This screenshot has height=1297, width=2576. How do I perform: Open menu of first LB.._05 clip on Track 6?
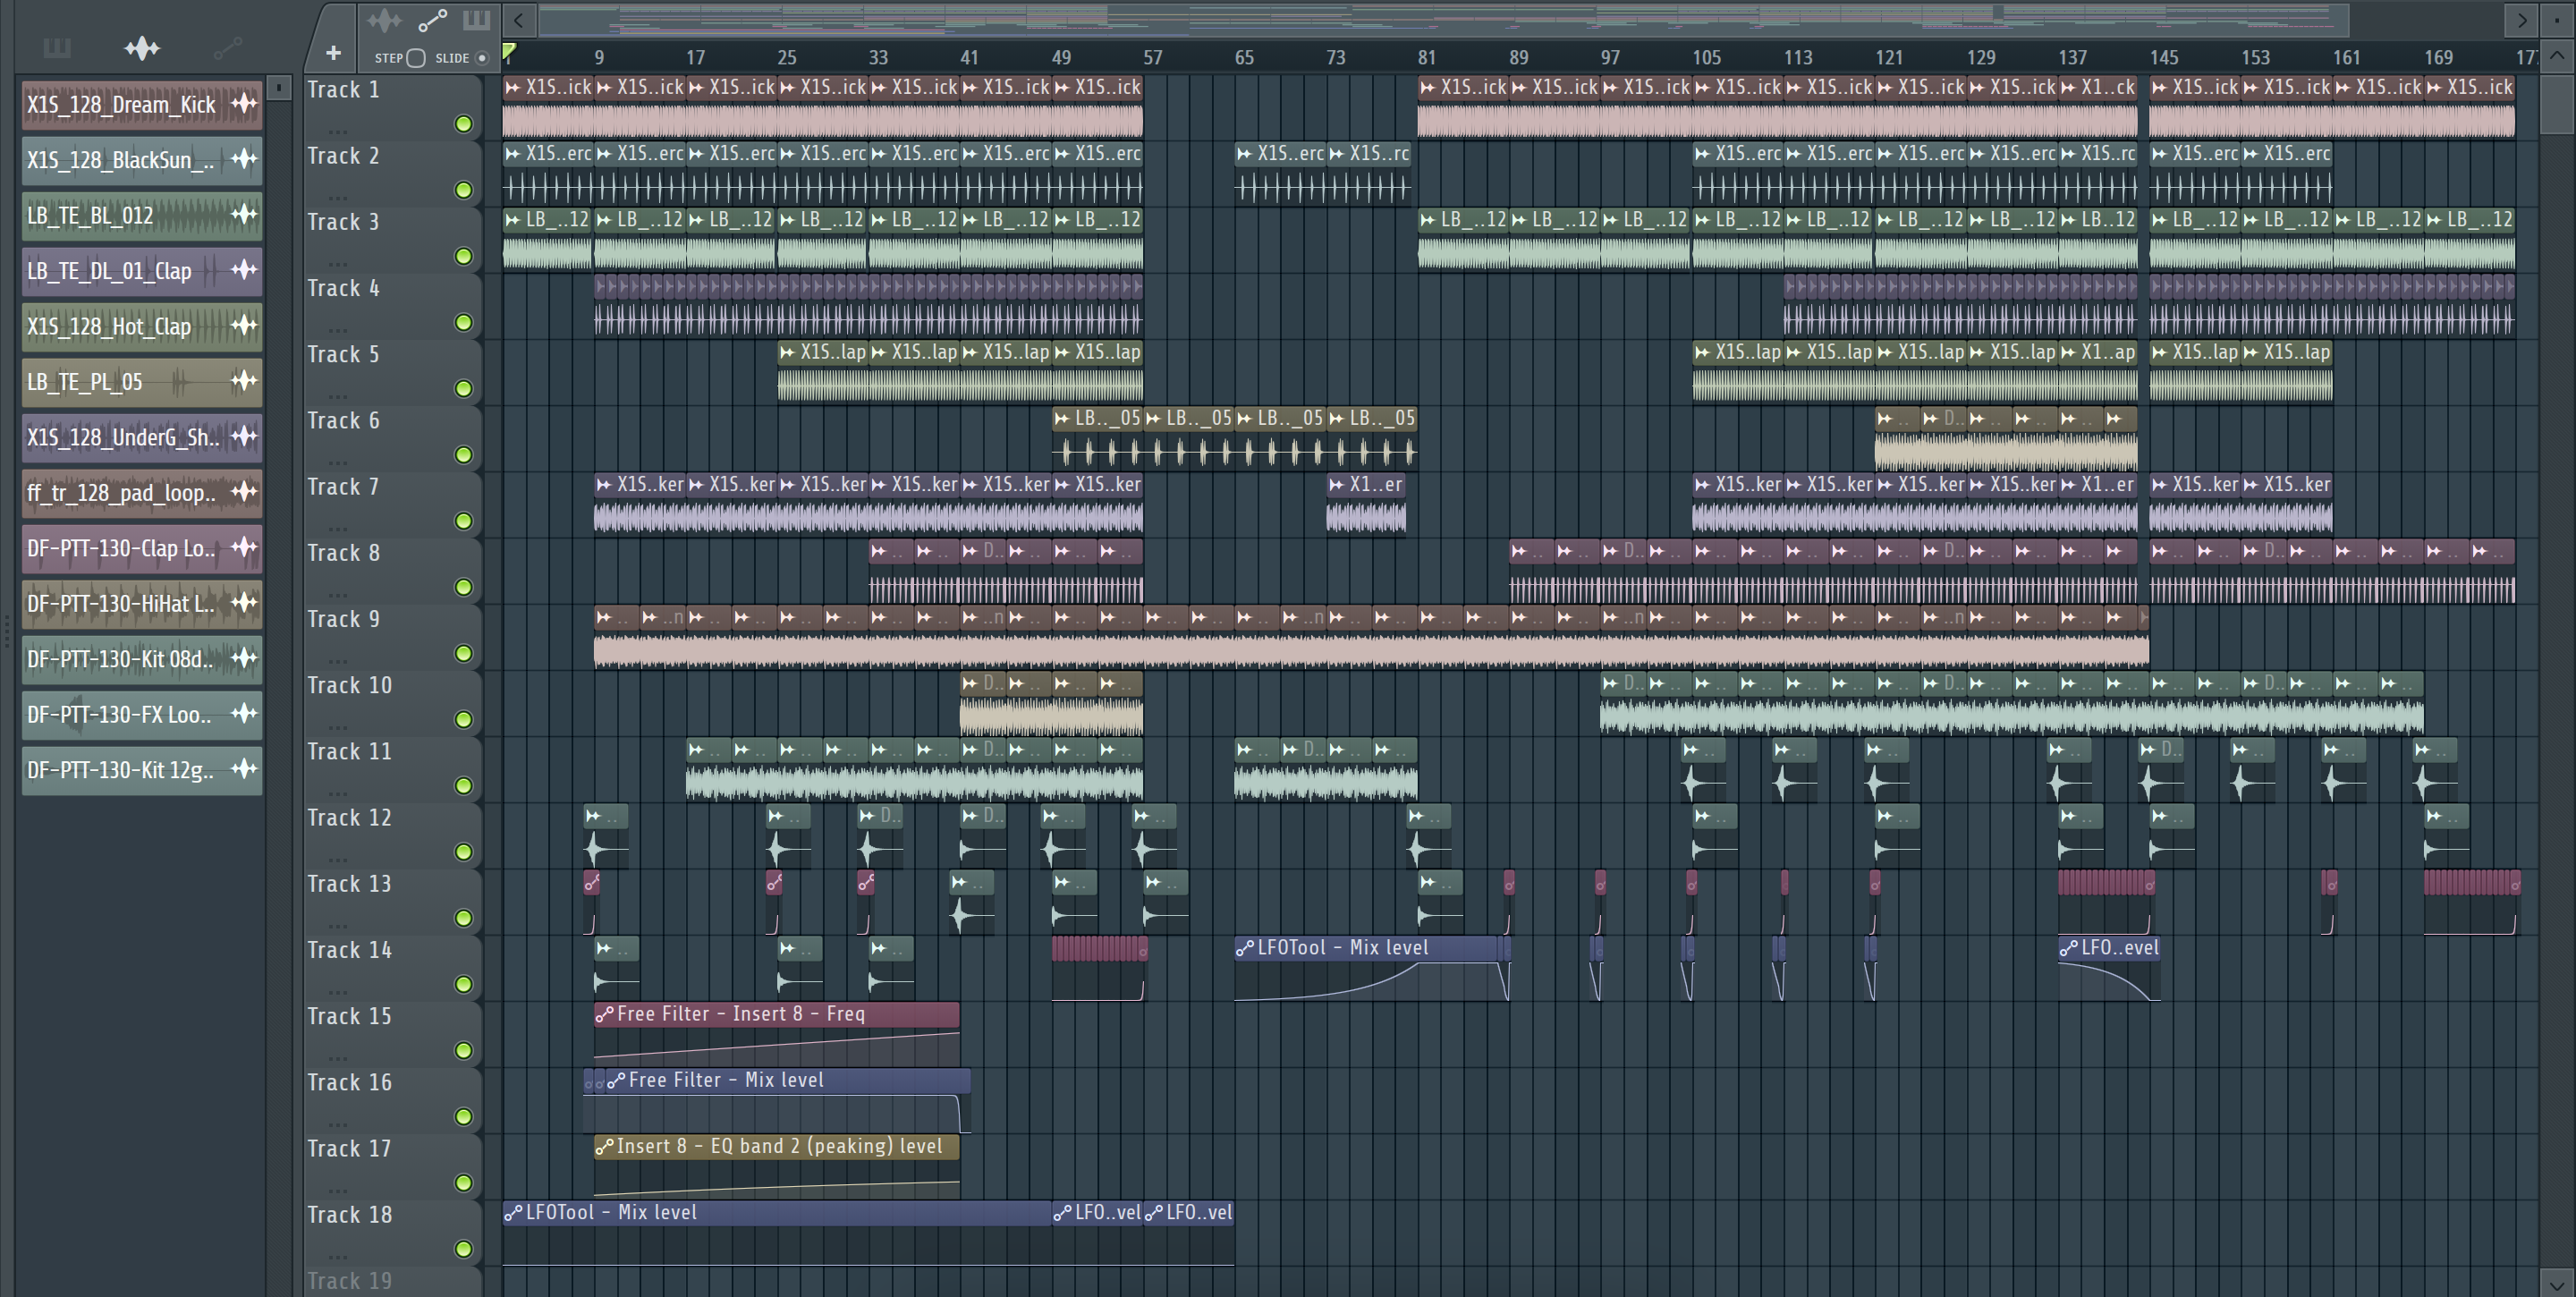tap(1062, 418)
